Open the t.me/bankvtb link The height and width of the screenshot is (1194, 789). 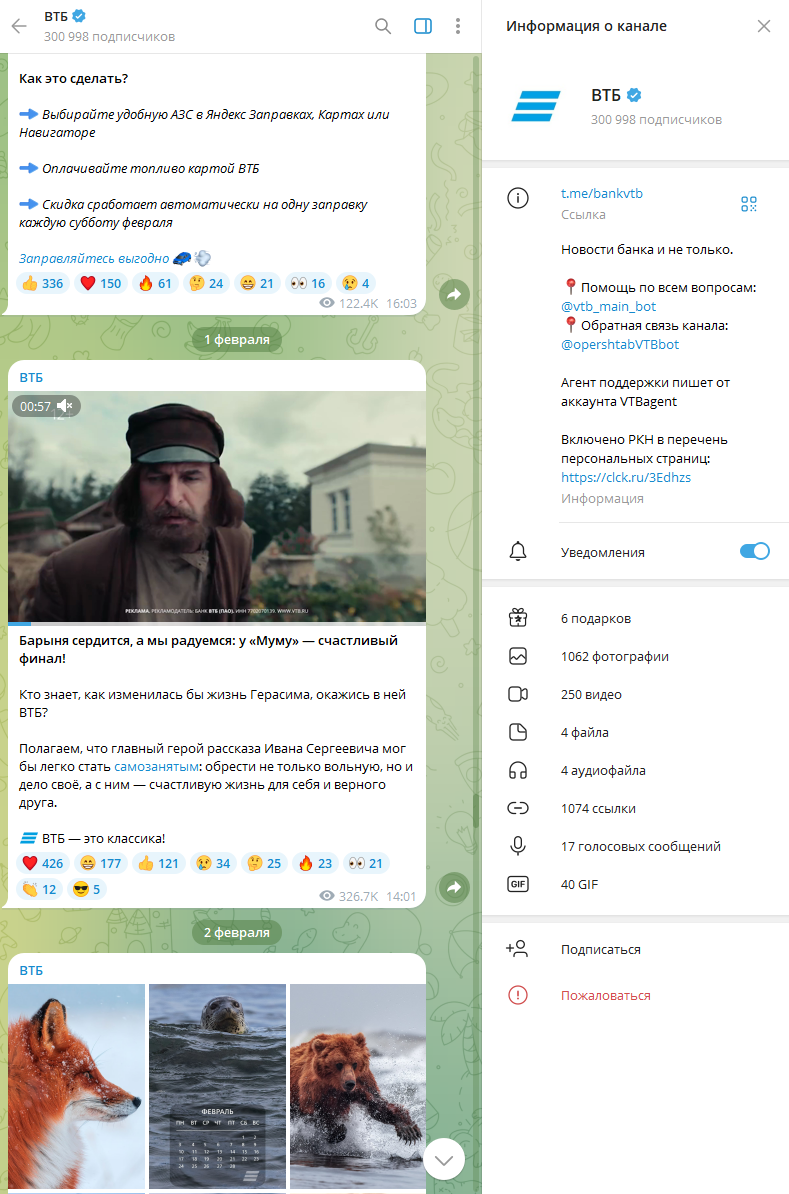click(x=602, y=193)
